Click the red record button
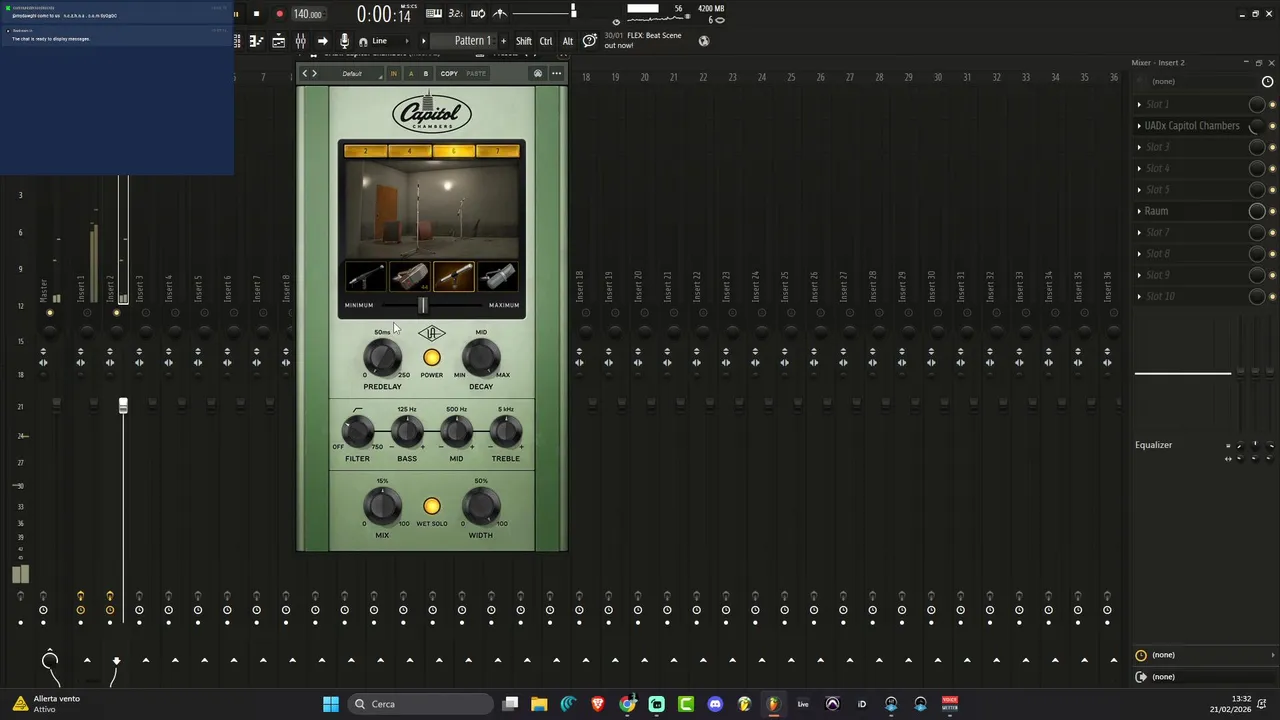Viewport: 1280px width, 720px height. tap(279, 14)
